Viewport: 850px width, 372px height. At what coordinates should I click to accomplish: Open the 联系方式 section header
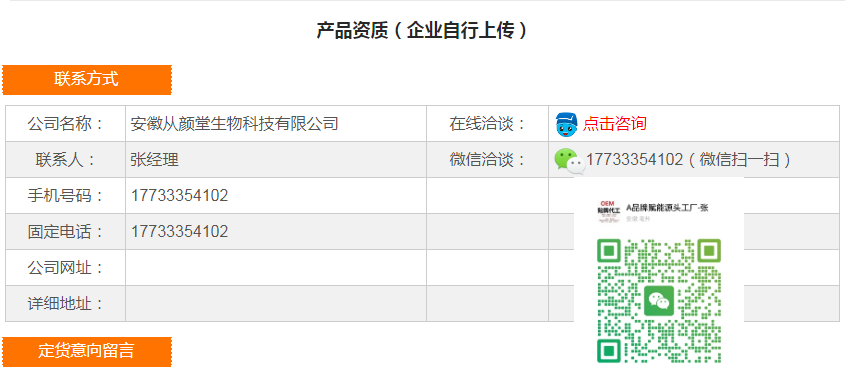(87, 80)
